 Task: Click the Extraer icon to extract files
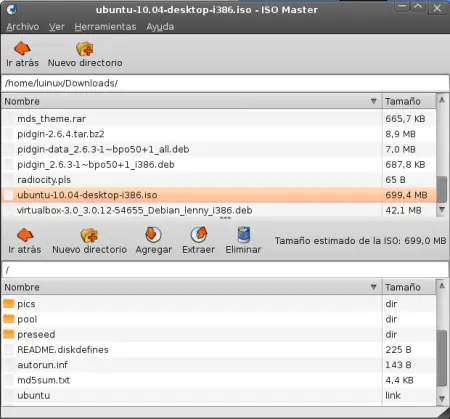coord(199,235)
